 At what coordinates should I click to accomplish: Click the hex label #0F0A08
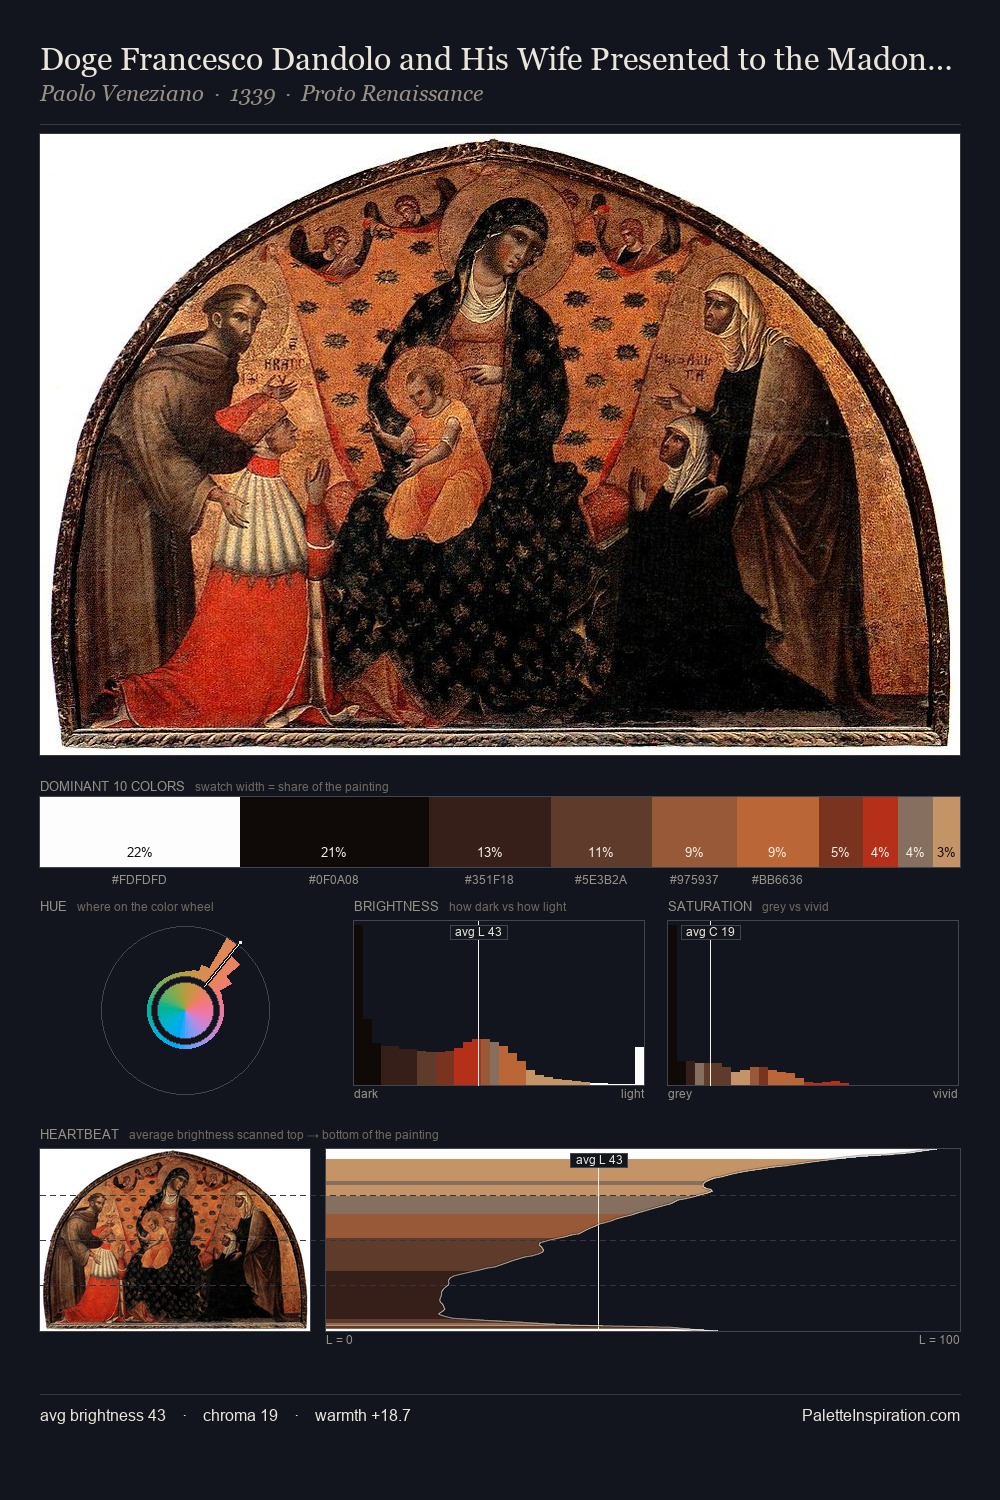click(x=334, y=880)
